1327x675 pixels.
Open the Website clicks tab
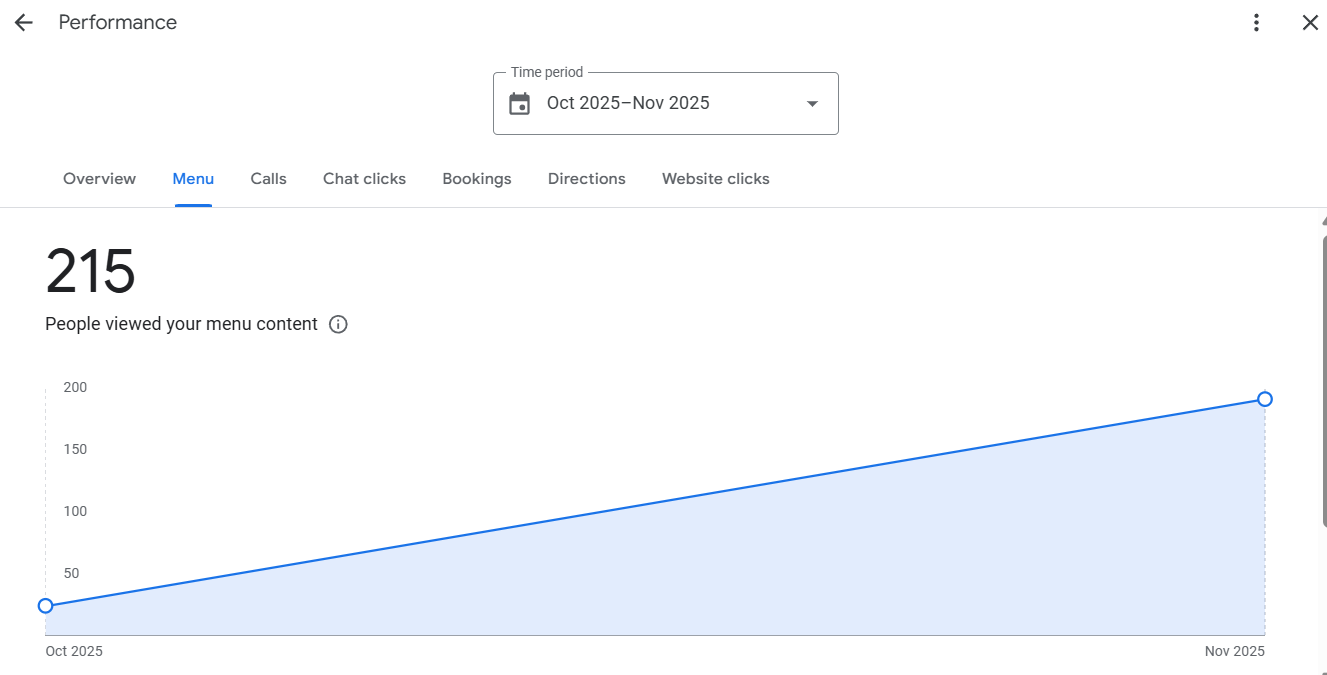click(x=715, y=179)
